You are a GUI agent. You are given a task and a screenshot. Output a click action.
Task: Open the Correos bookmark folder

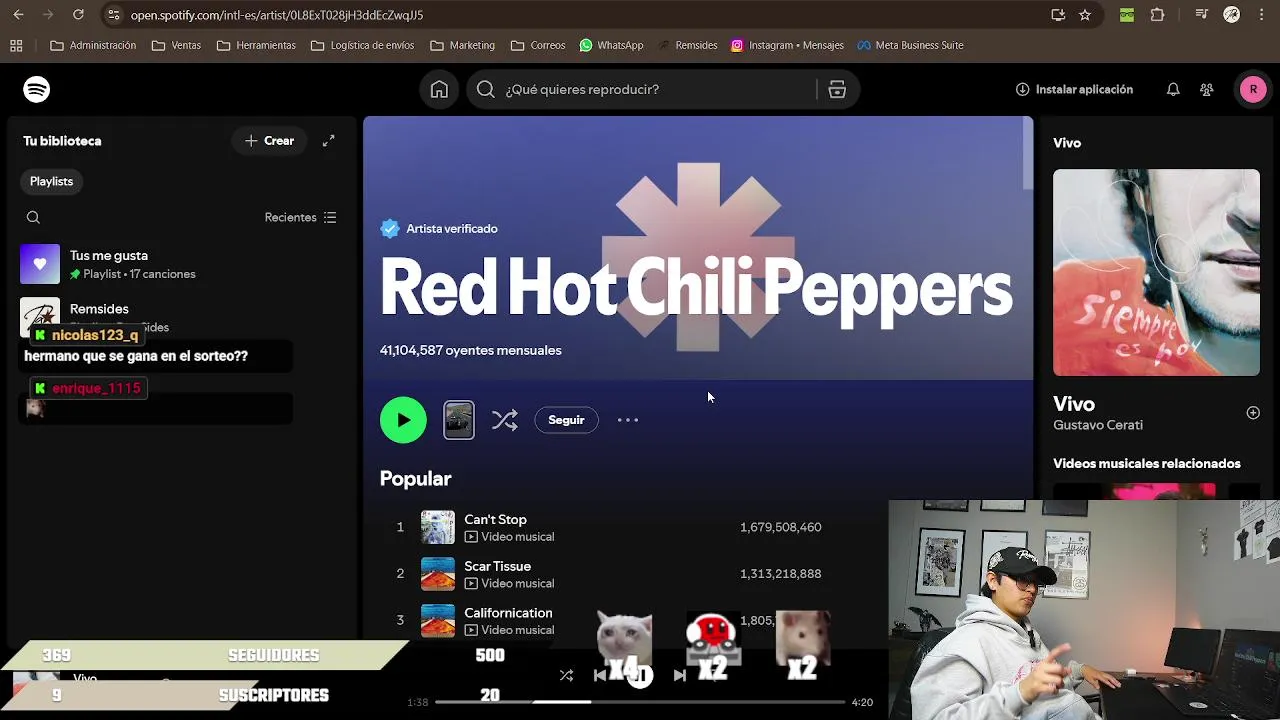pos(538,45)
